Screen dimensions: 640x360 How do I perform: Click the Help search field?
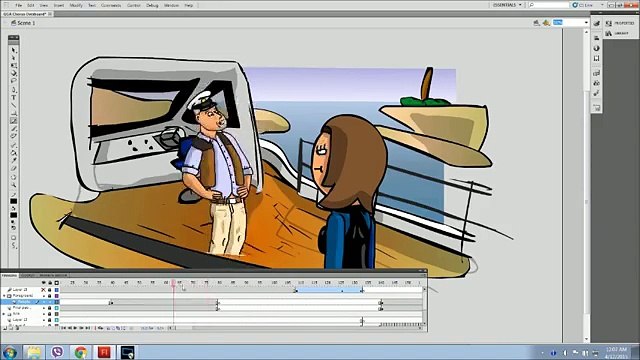549,5
